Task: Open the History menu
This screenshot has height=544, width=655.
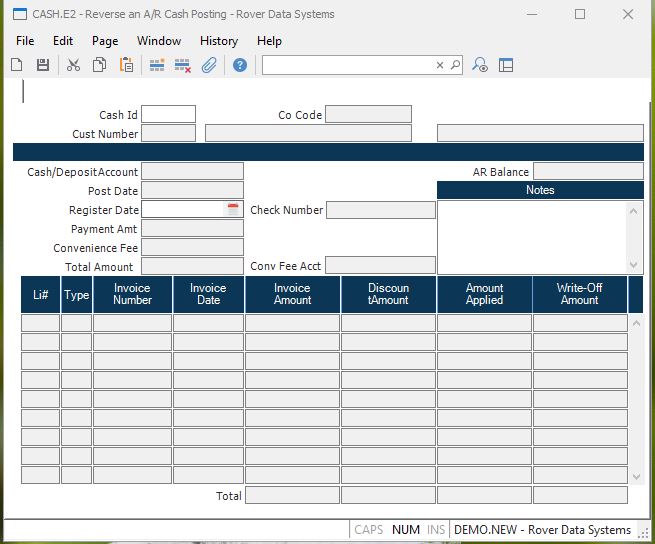Action: 218,41
